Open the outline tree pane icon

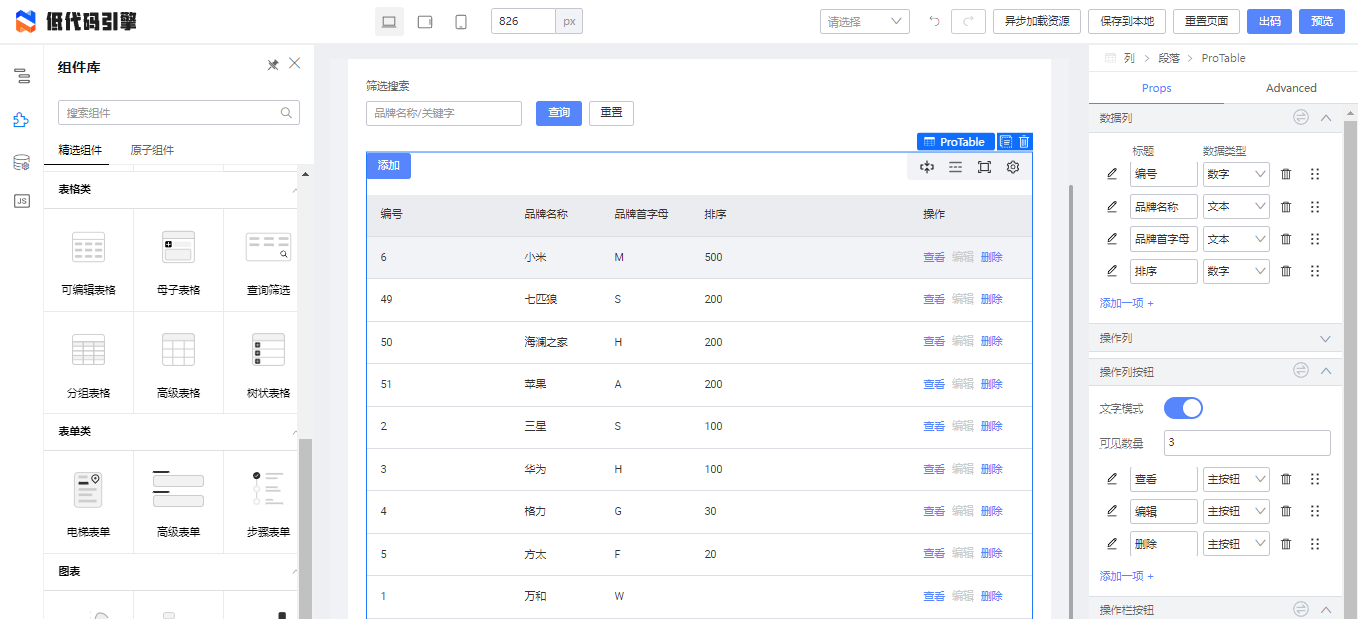21,76
